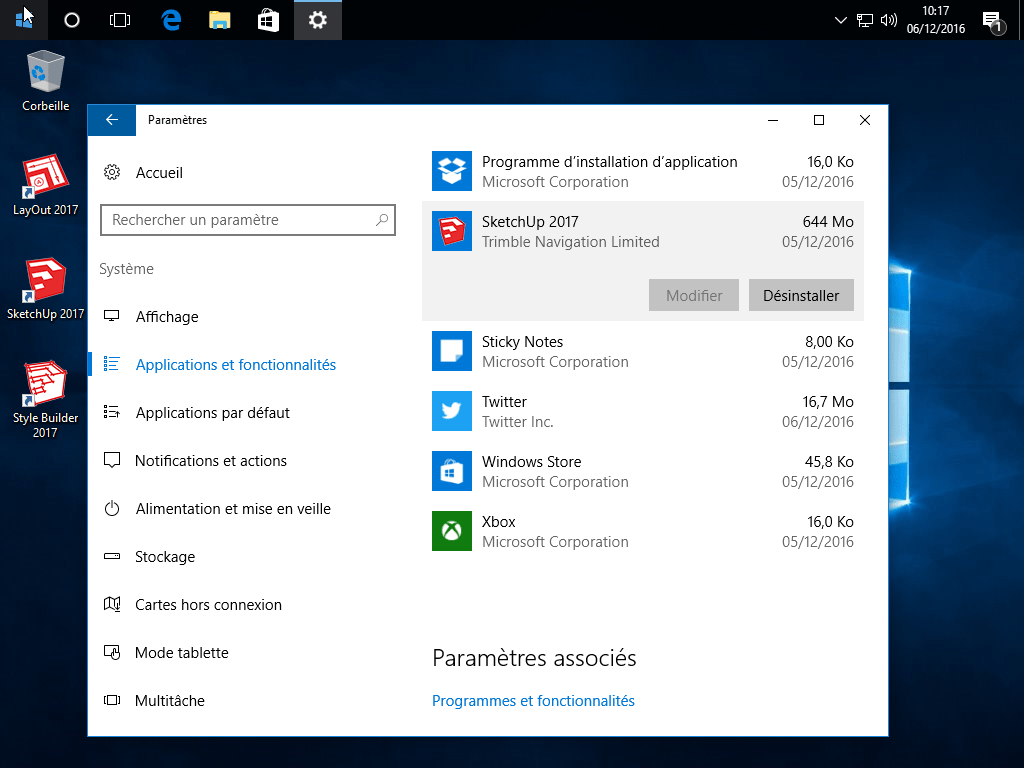Select Alimentation et mise en veille
1024x768 pixels.
[232, 509]
